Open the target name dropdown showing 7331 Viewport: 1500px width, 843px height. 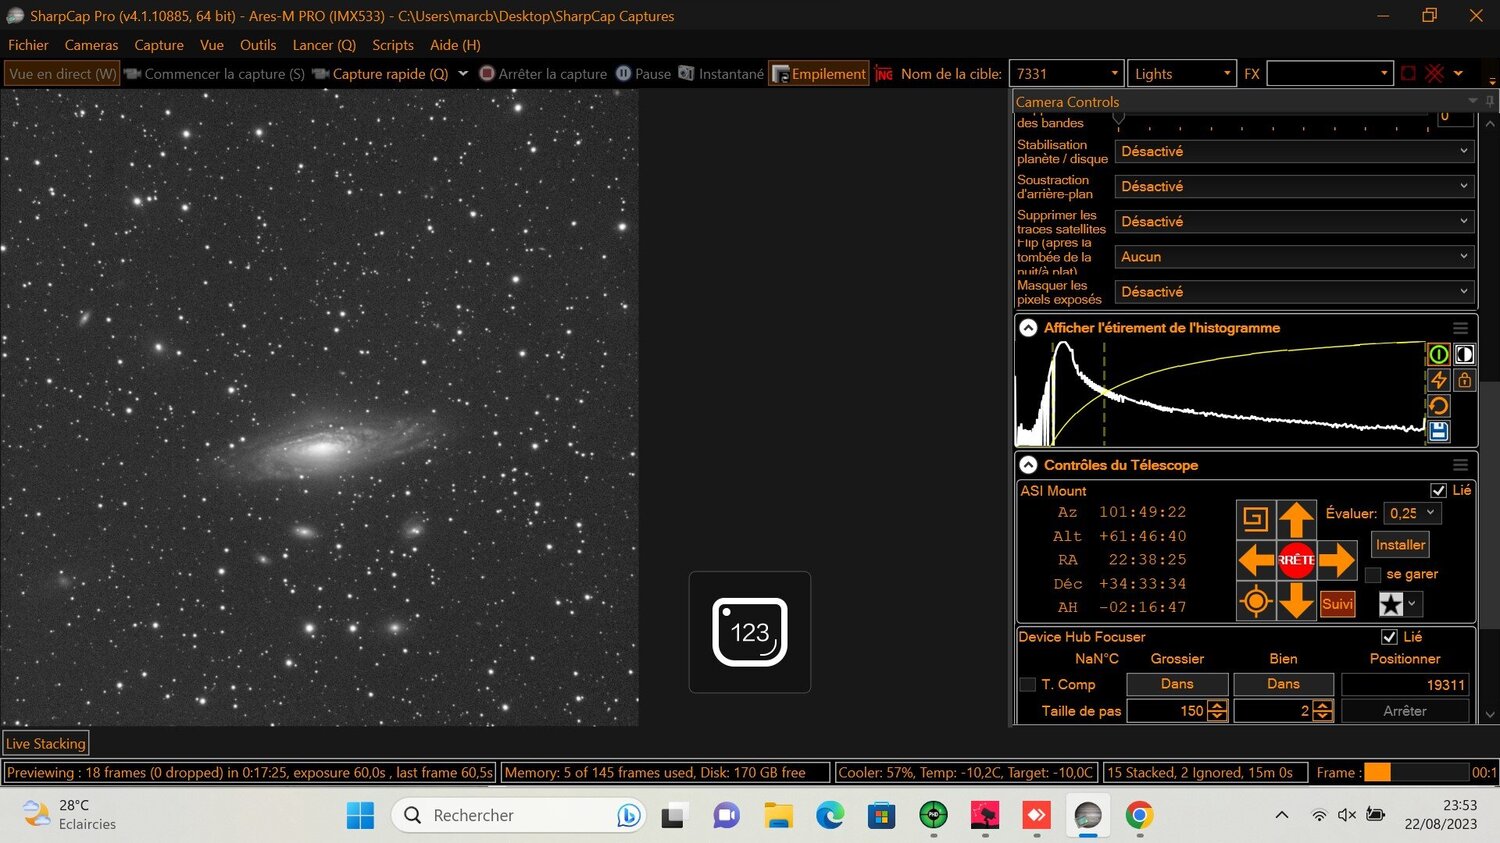coord(1067,74)
